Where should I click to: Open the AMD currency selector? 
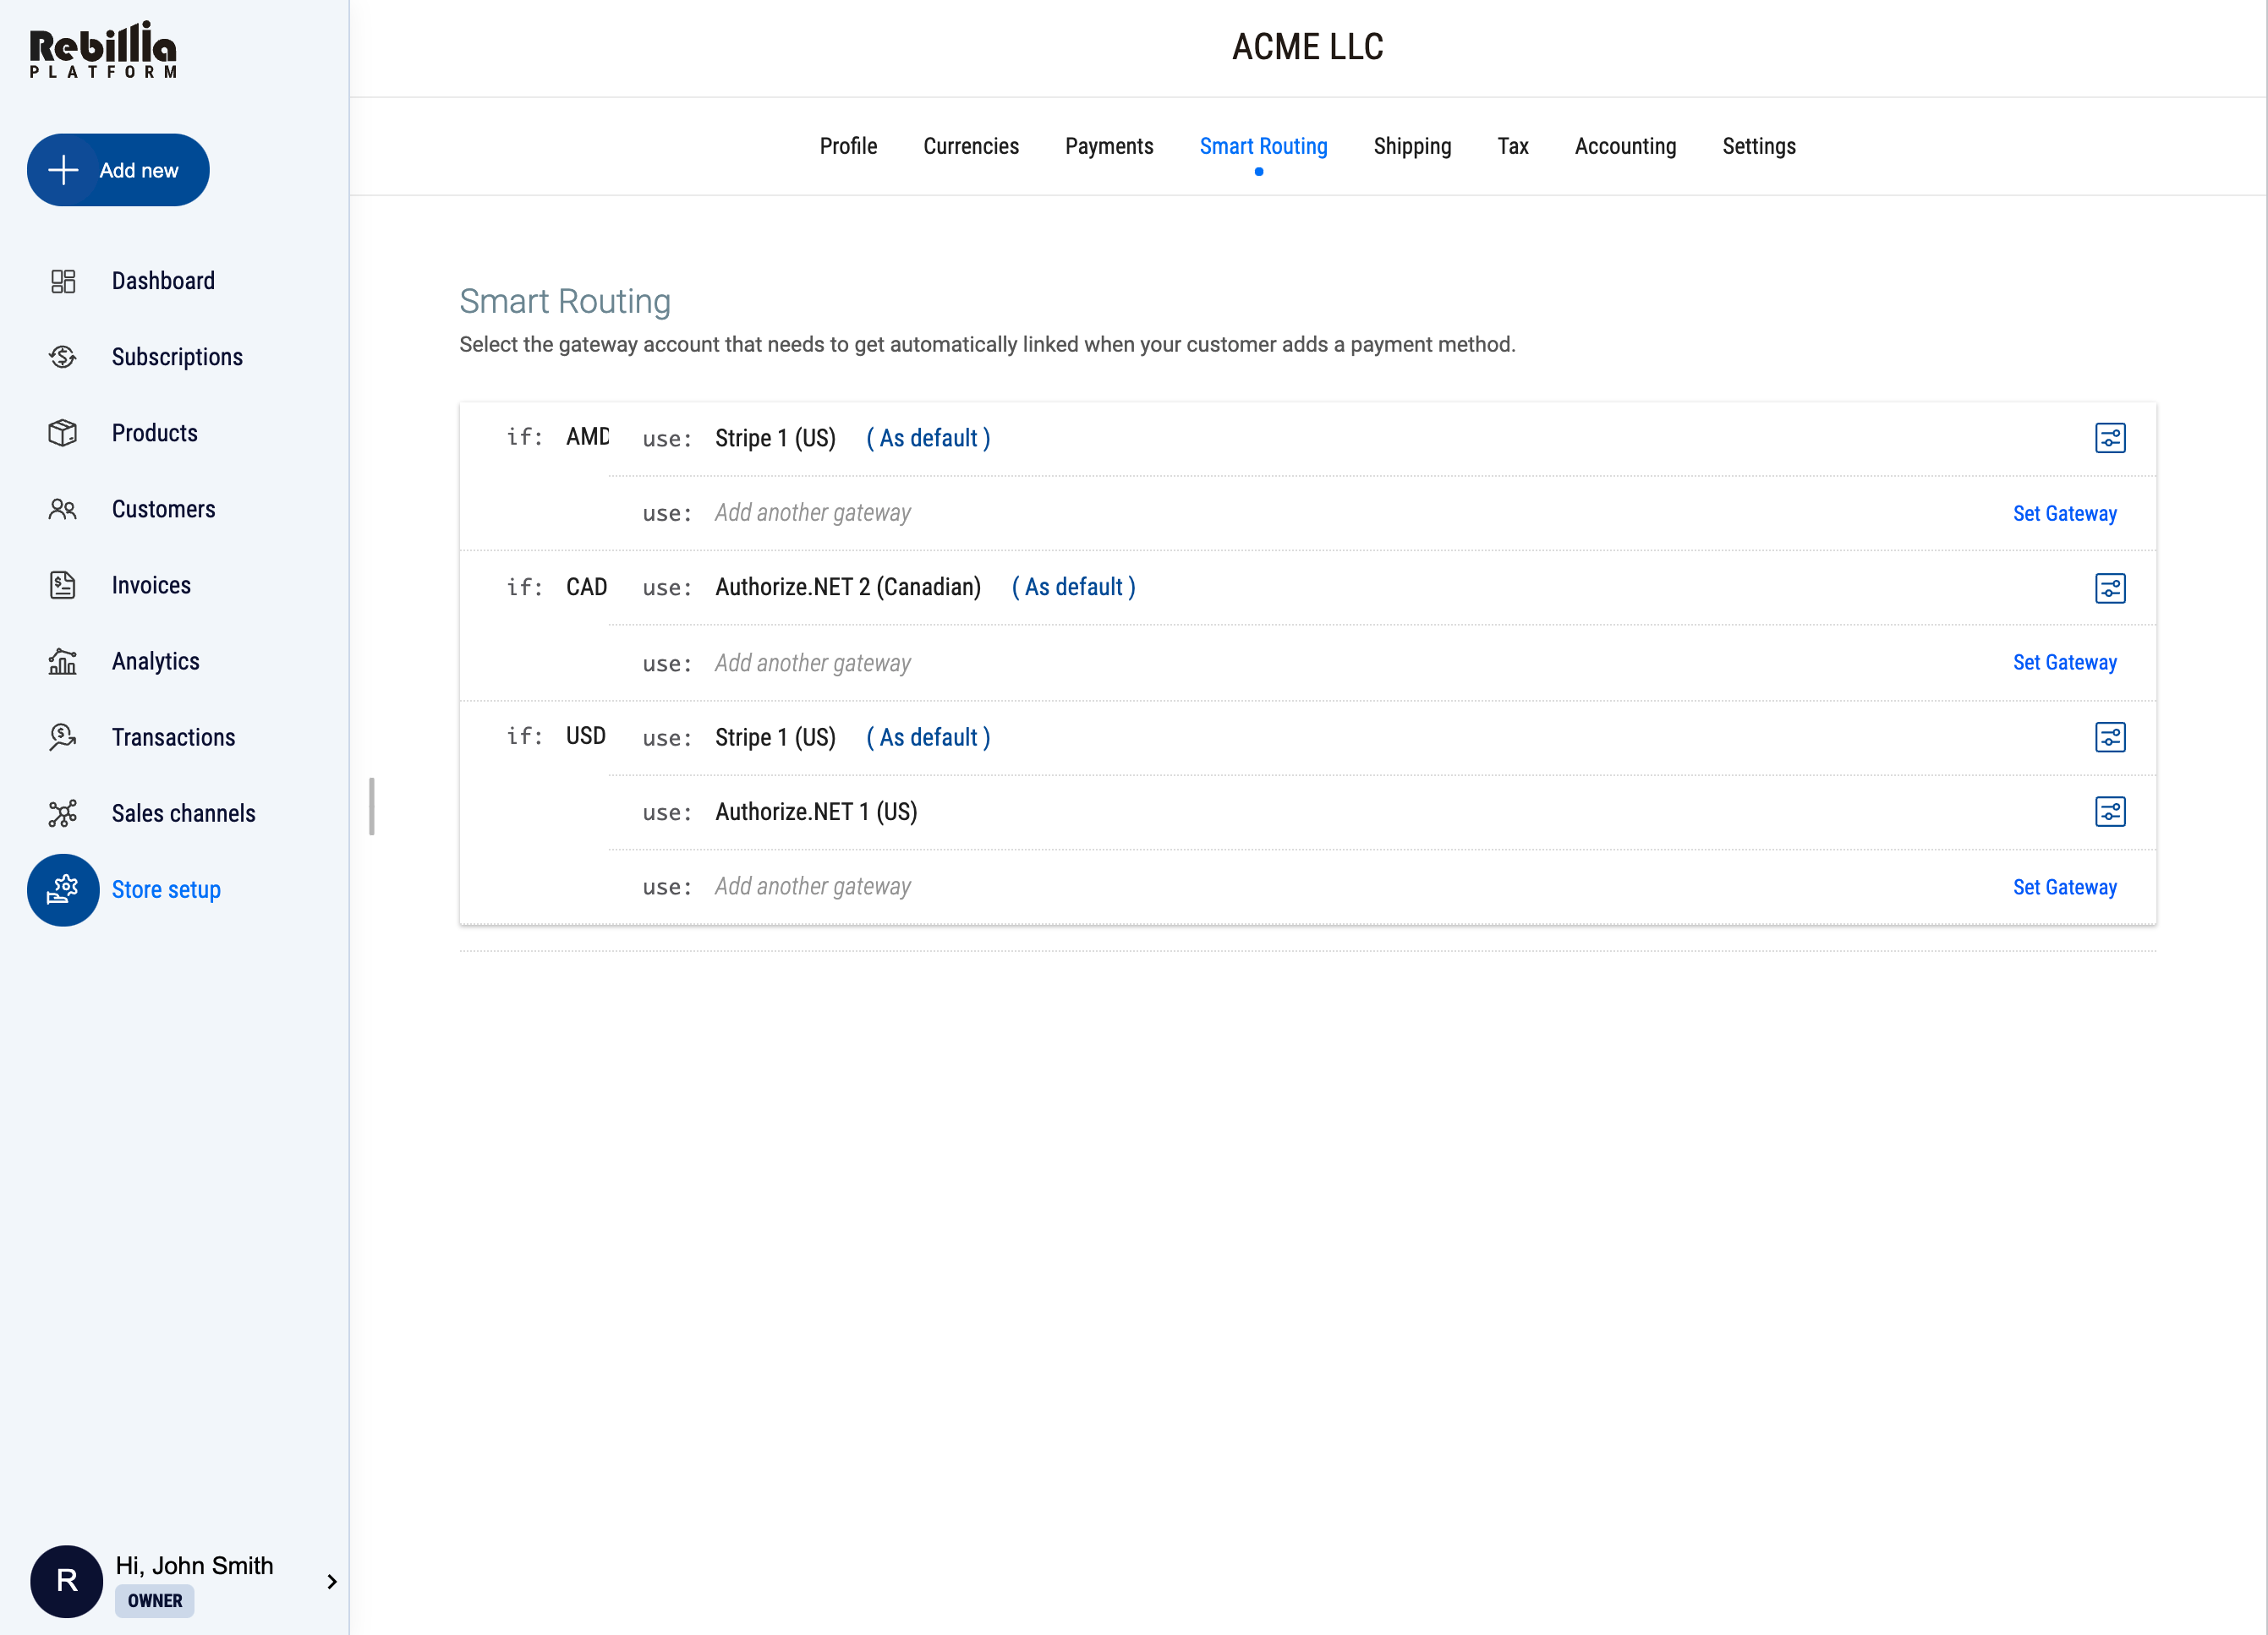(x=587, y=437)
